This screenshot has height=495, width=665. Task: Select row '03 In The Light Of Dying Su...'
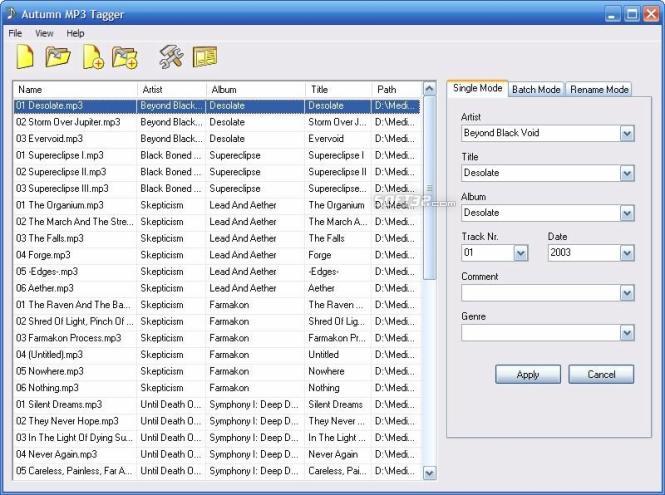[x=217, y=438]
